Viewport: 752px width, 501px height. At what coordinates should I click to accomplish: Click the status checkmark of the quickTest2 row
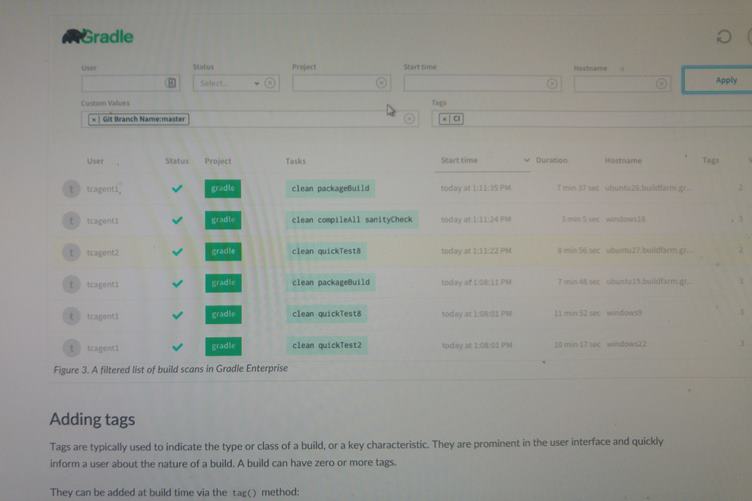click(177, 347)
